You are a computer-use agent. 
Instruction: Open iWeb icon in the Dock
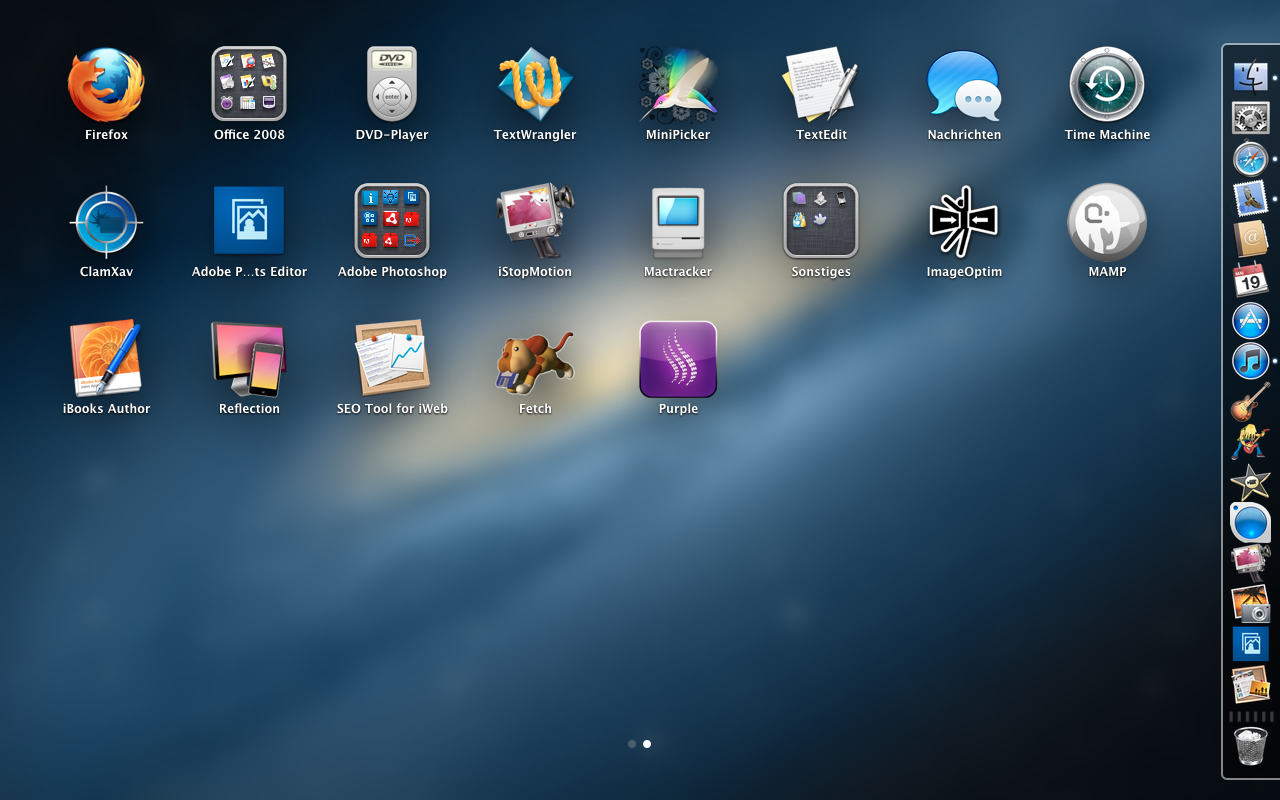click(1250, 685)
